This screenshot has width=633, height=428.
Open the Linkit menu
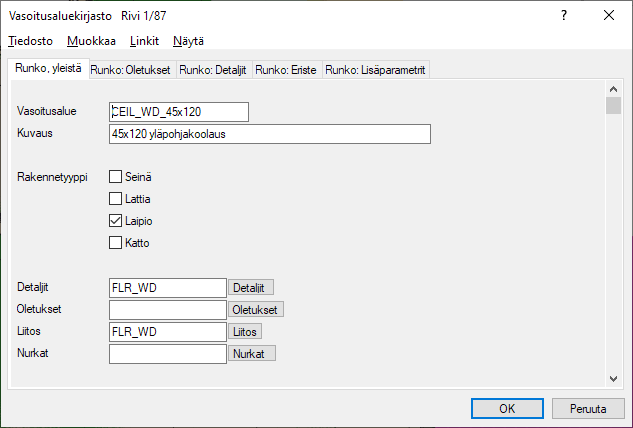tap(144, 41)
